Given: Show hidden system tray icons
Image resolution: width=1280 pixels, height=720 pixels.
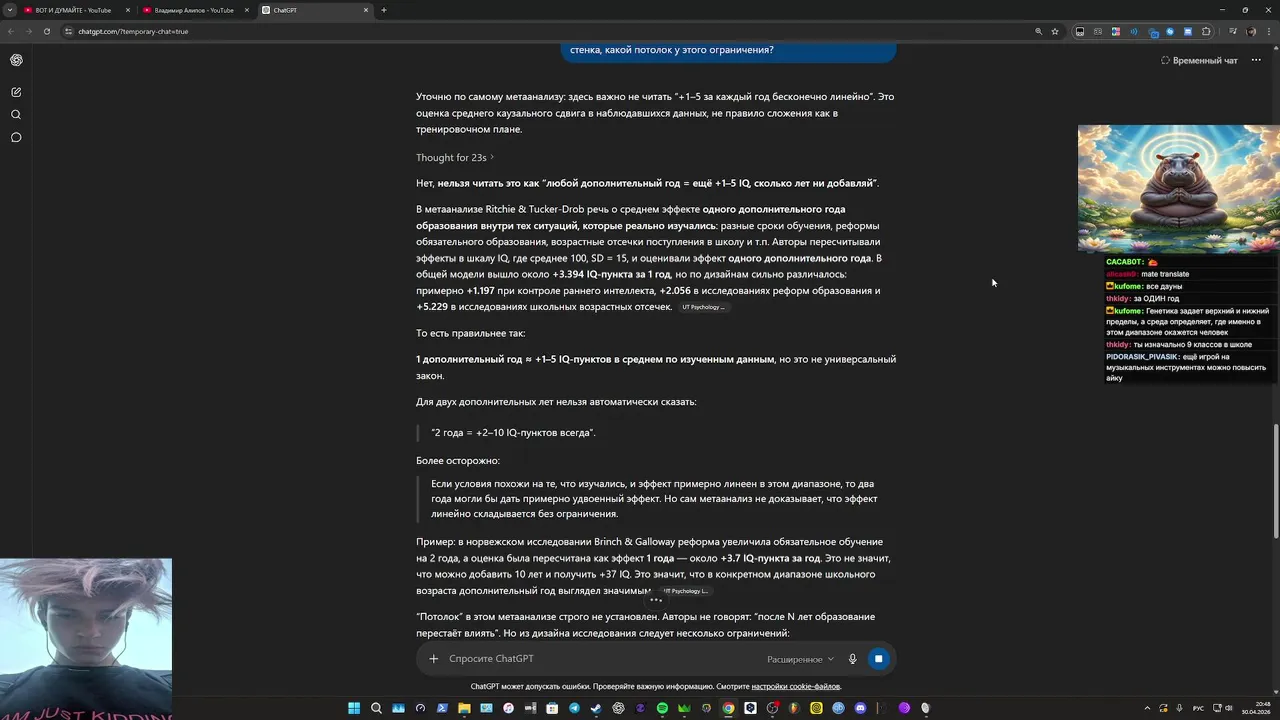Looking at the screenshot, I should pos(1148,708).
